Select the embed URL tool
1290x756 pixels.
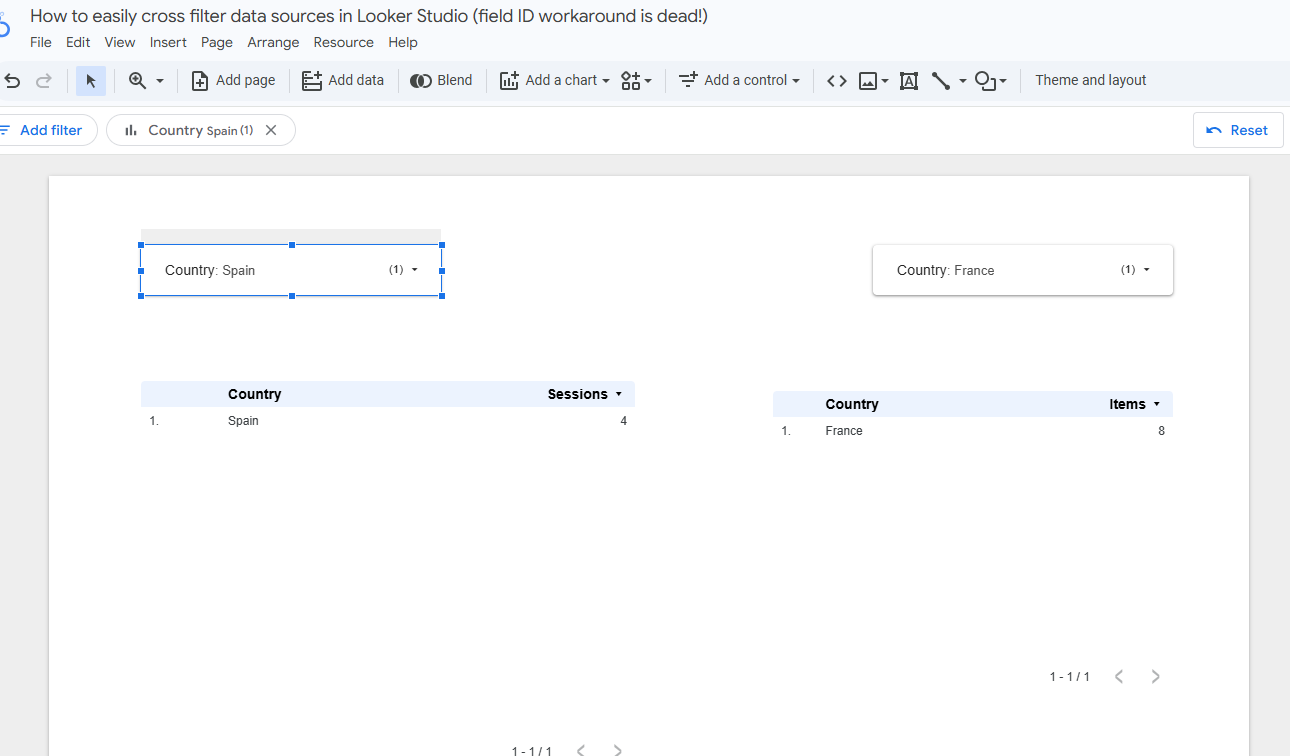point(837,80)
